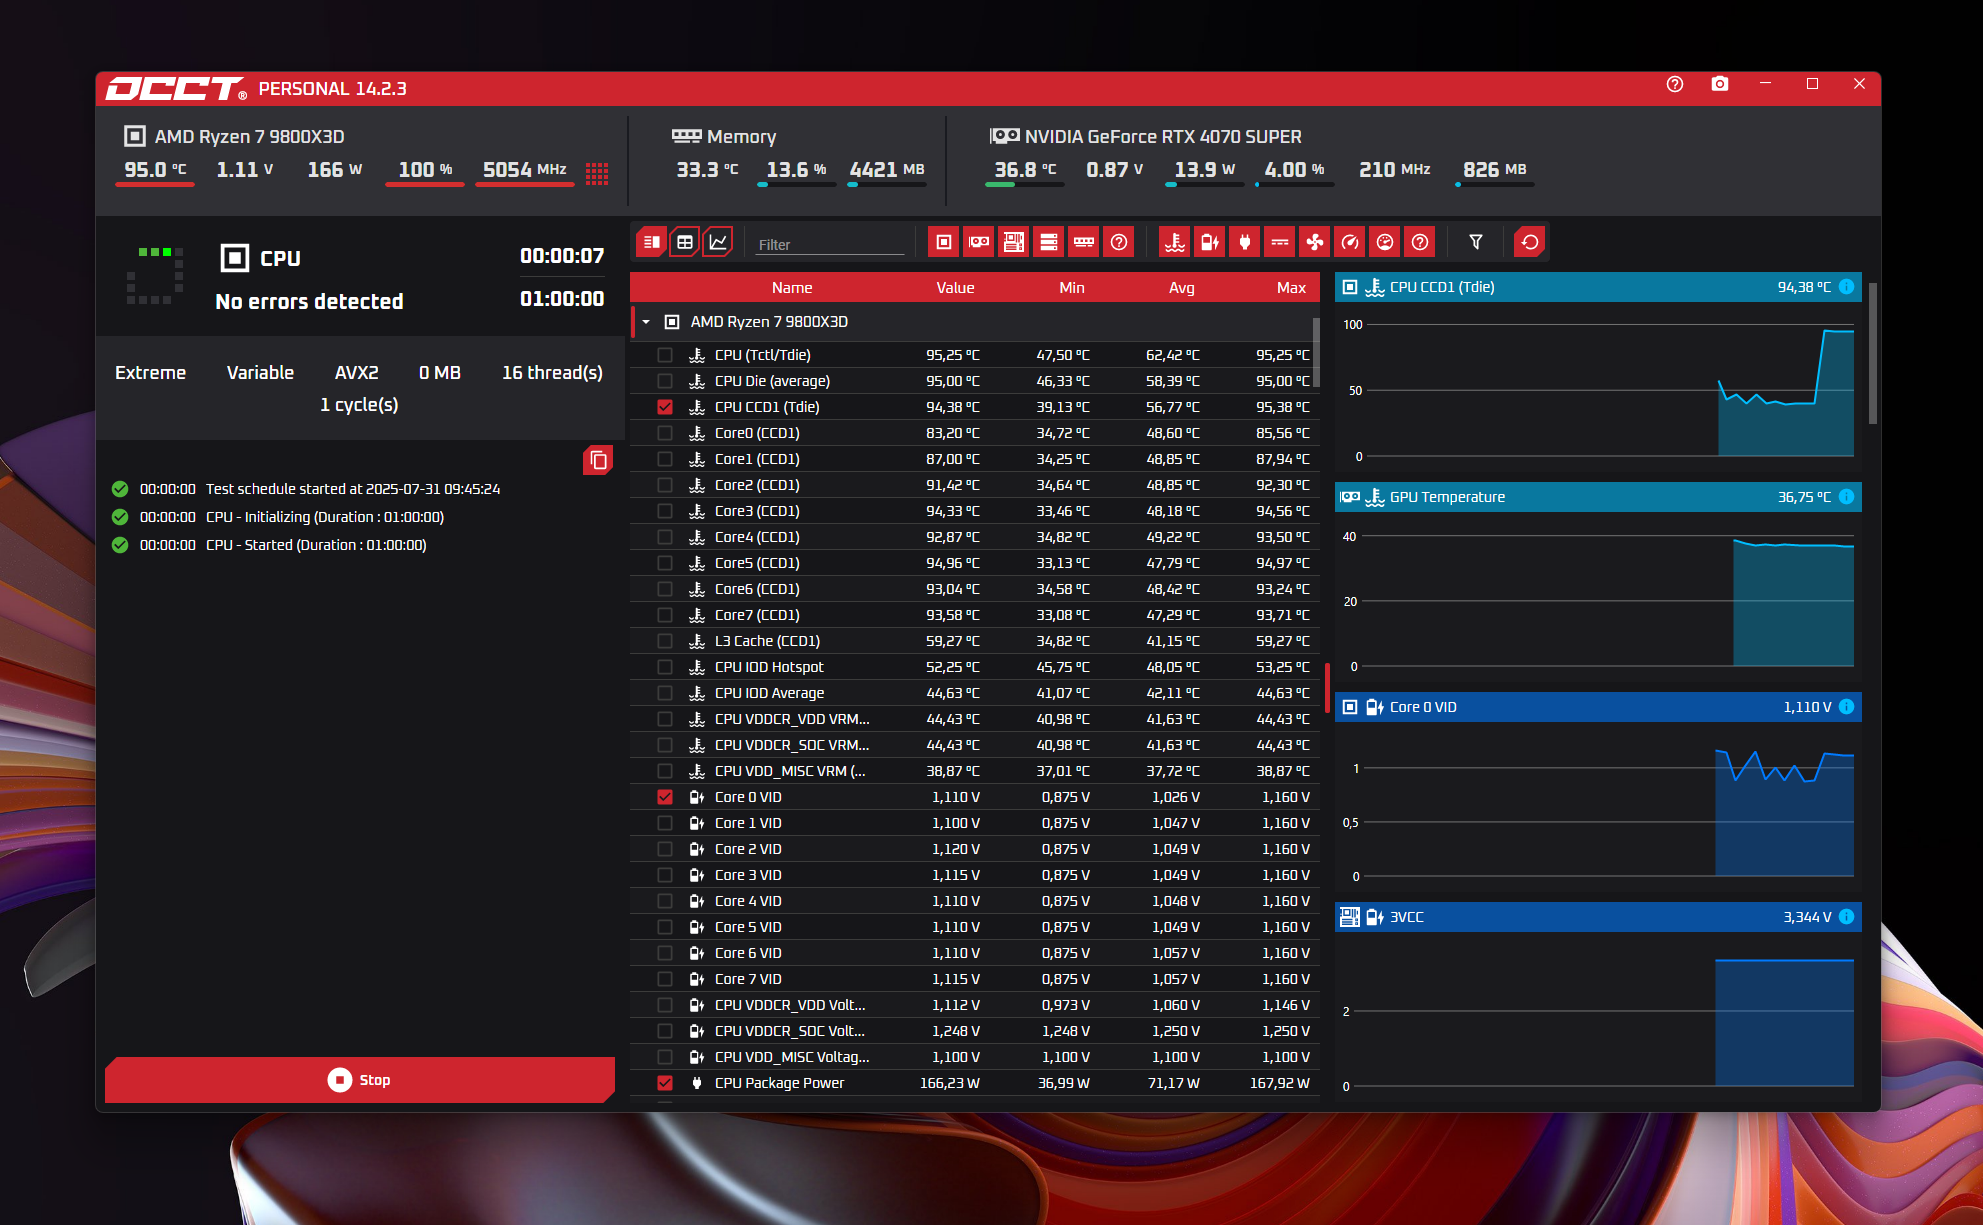The image size is (1983, 1225).
Task: Click the GPU Temperature graph title bar
Action: pos(1598,497)
